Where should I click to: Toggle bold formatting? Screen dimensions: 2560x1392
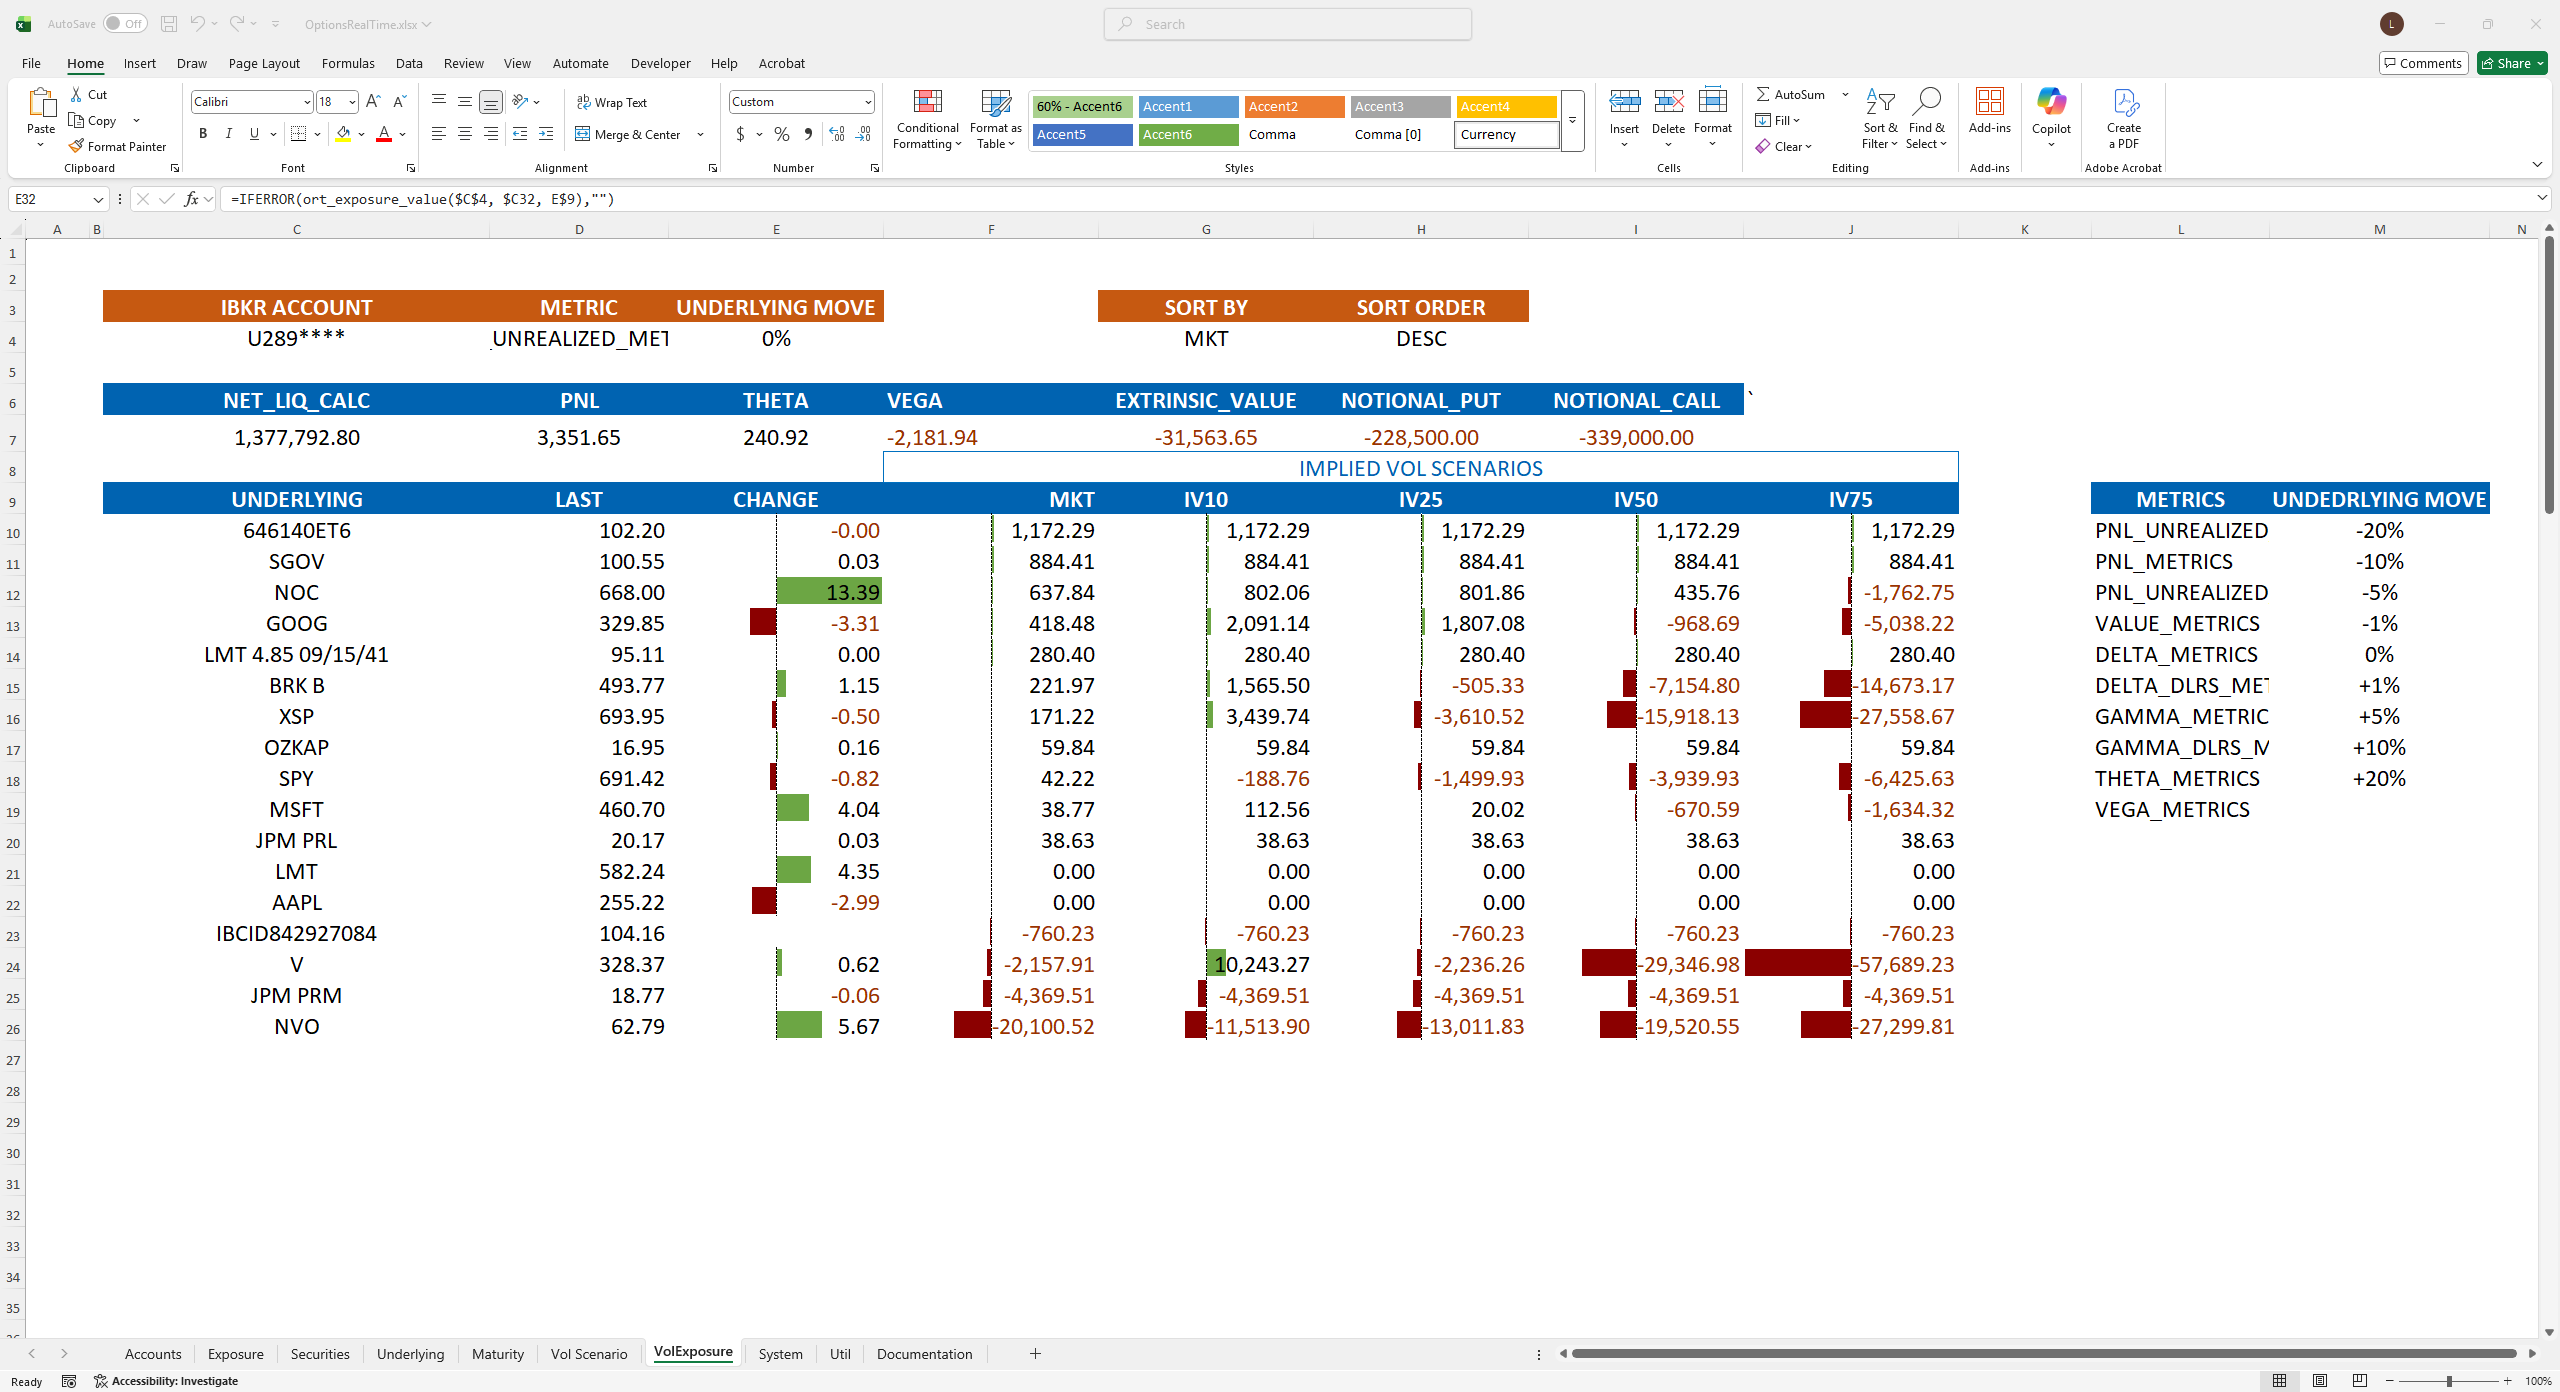click(x=203, y=133)
